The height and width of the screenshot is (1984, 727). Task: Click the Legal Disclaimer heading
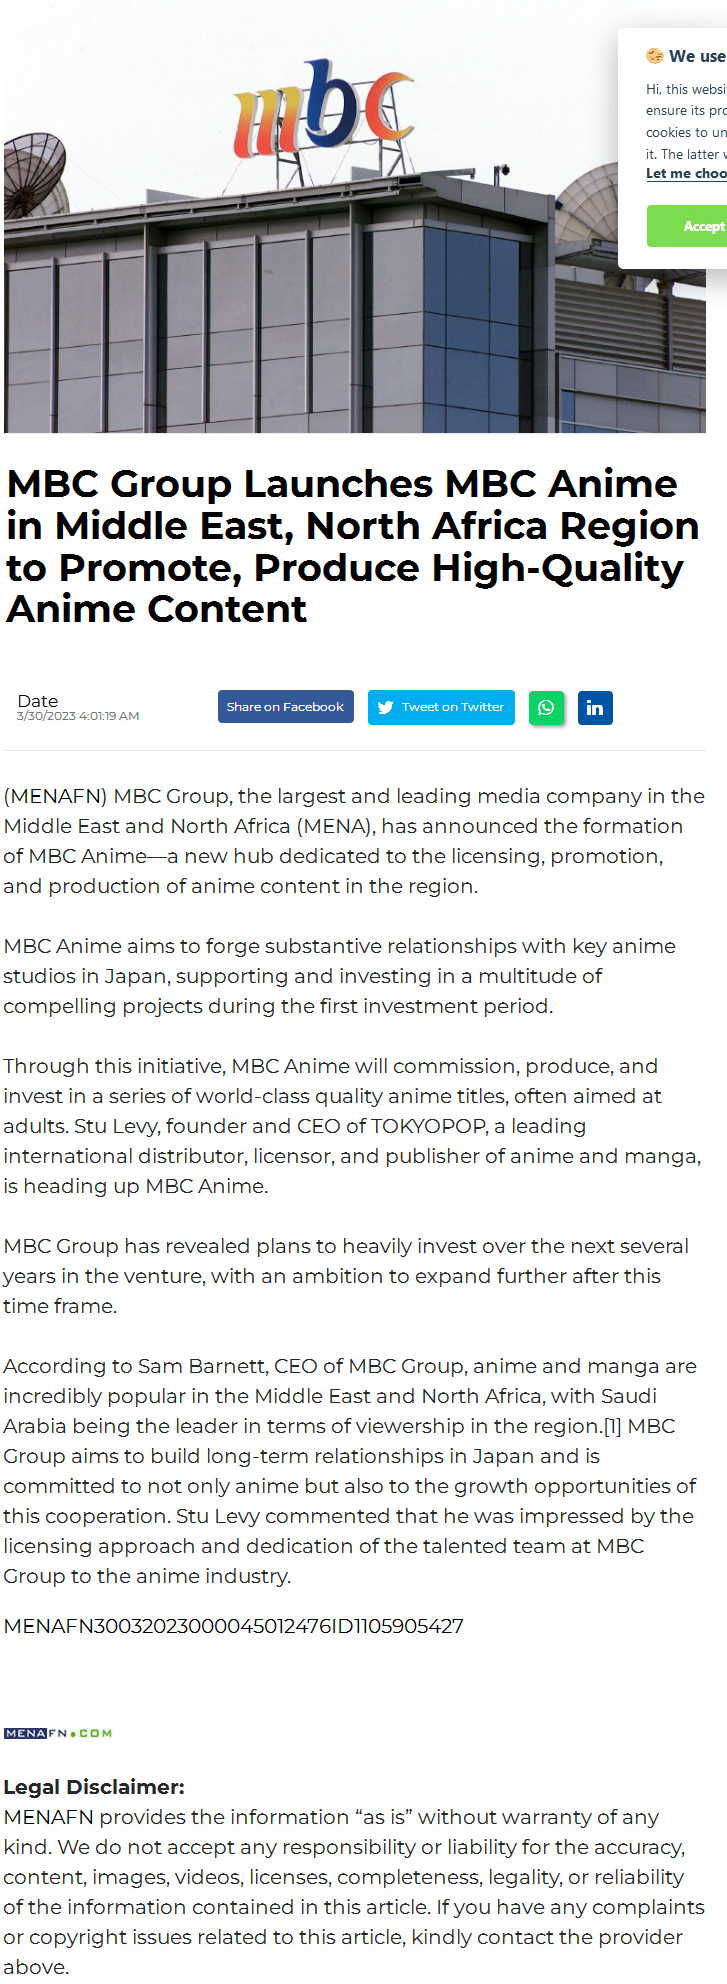94,1787
